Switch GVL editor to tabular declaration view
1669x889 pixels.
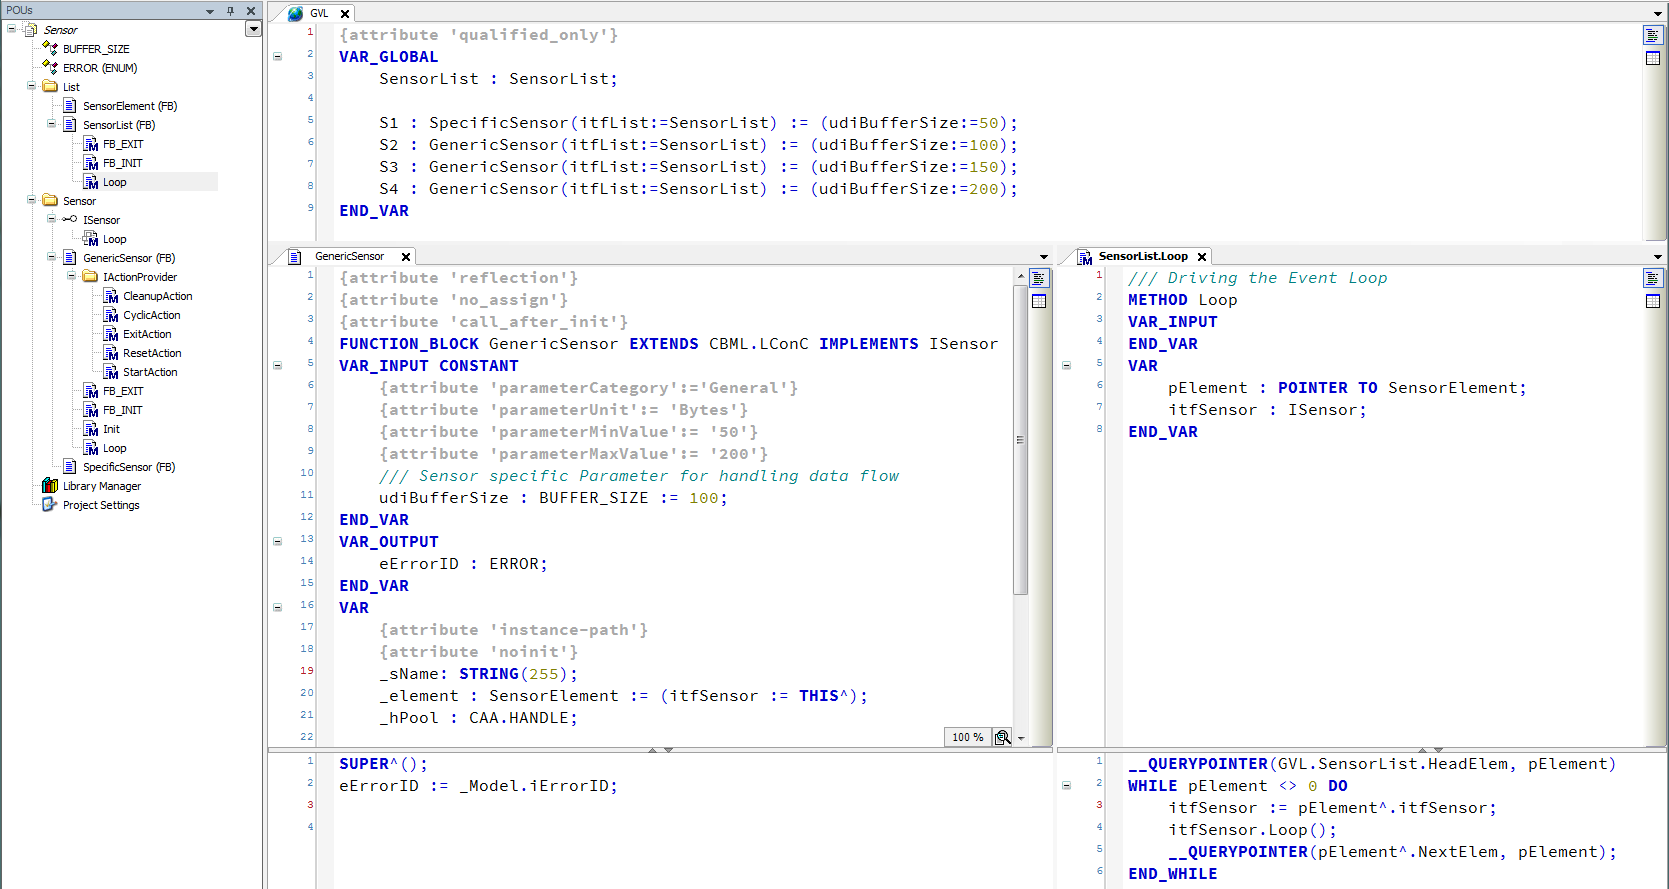[x=1652, y=58]
